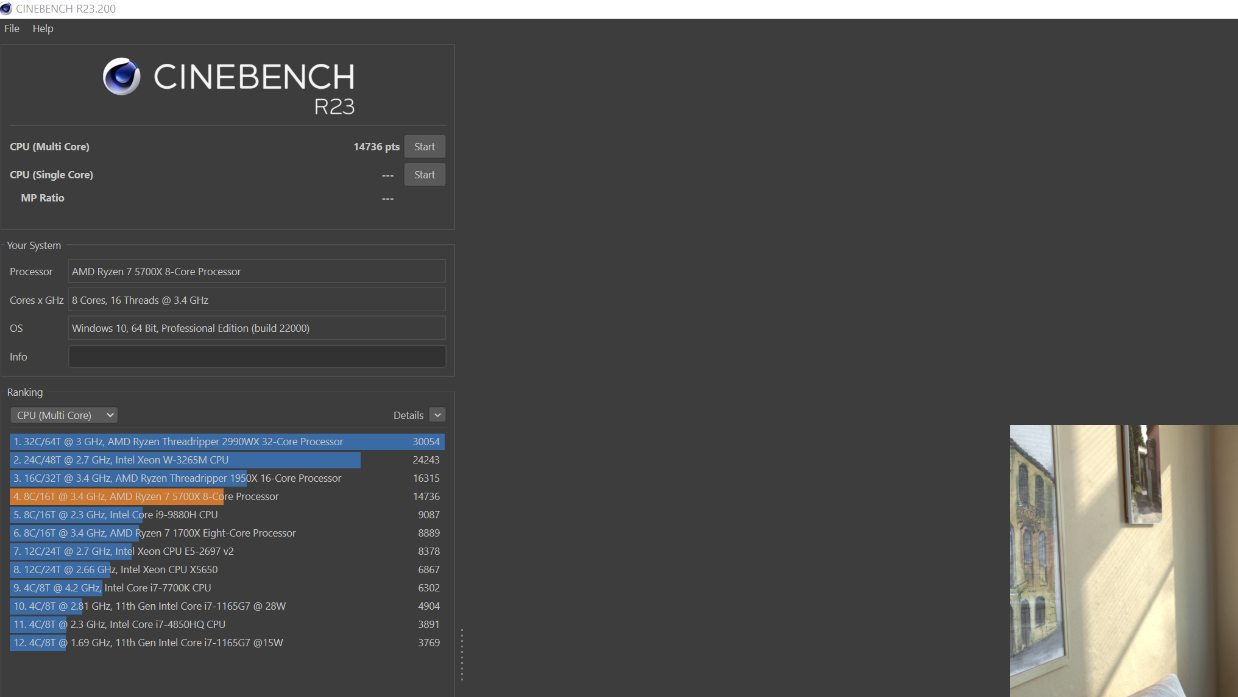Select the i7-1165G7 @15W ranking row
Viewport: 1238px width, 697px height.
[227, 643]
